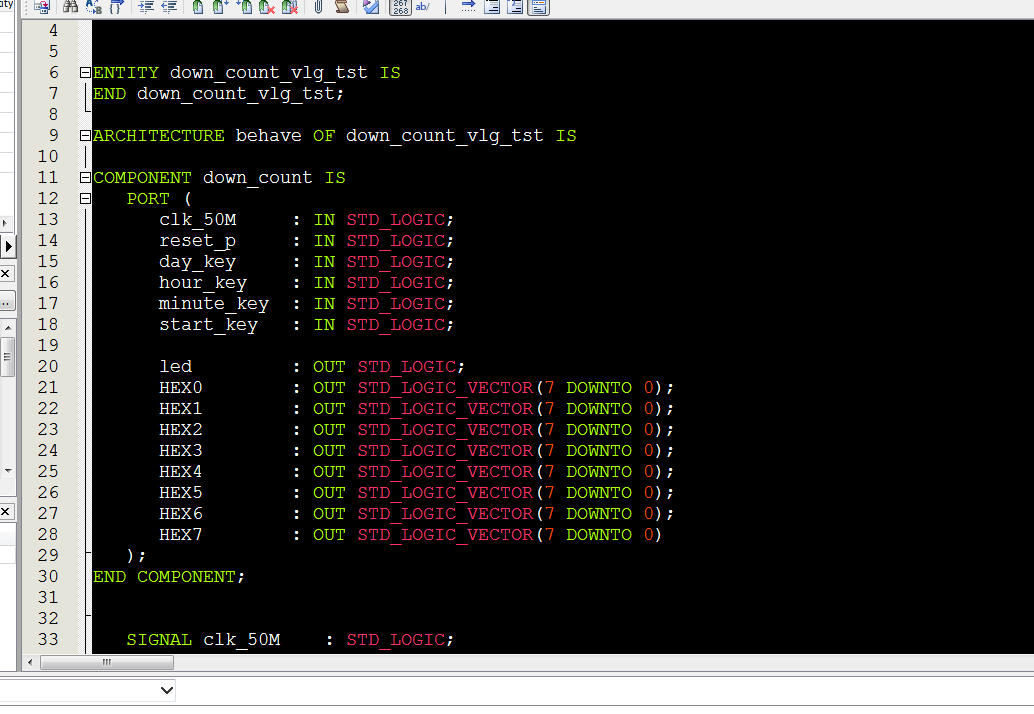
Task: Click the blue arrow toolbar icon
Action: (468, 7)
